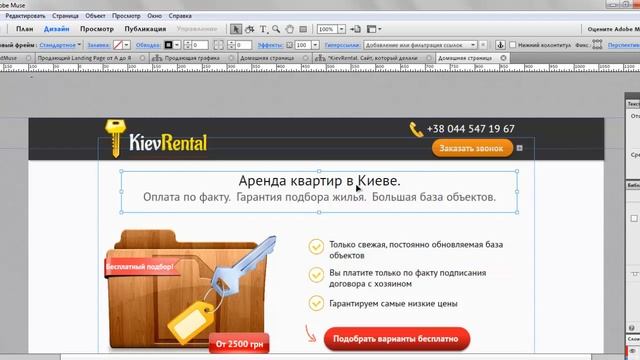Select the wooden folder with key image
This screenshot has height=360, width=640.
pos(190,291)
